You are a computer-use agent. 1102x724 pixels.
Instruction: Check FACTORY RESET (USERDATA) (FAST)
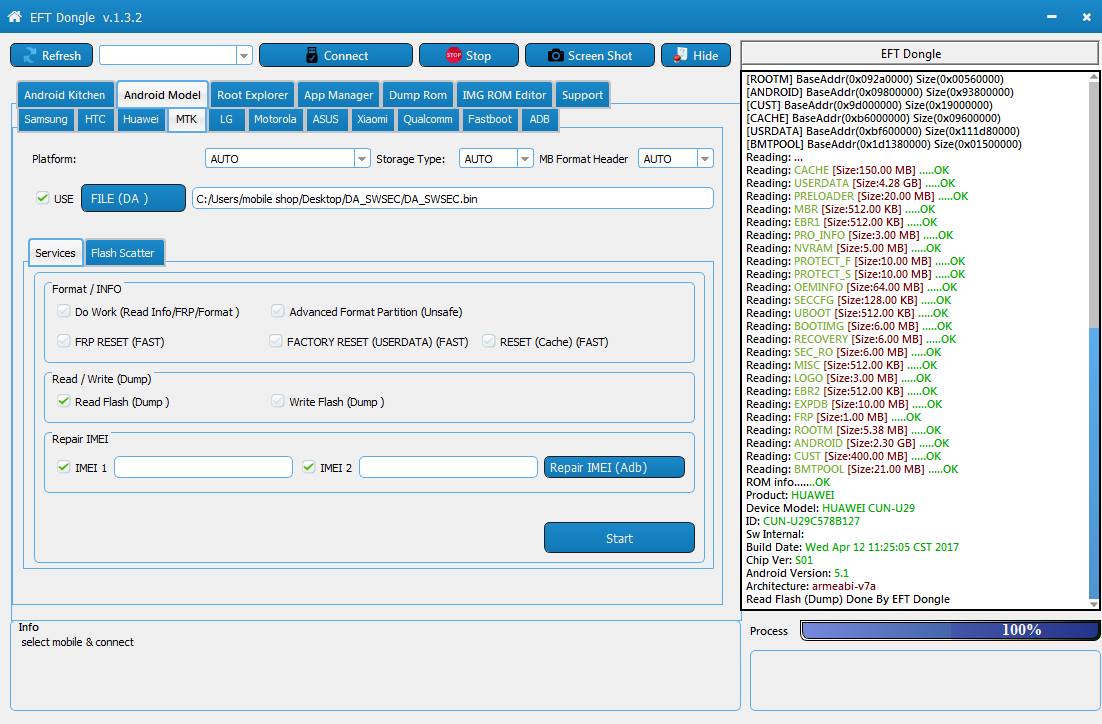pyautogui.click(x=276, y=342)
